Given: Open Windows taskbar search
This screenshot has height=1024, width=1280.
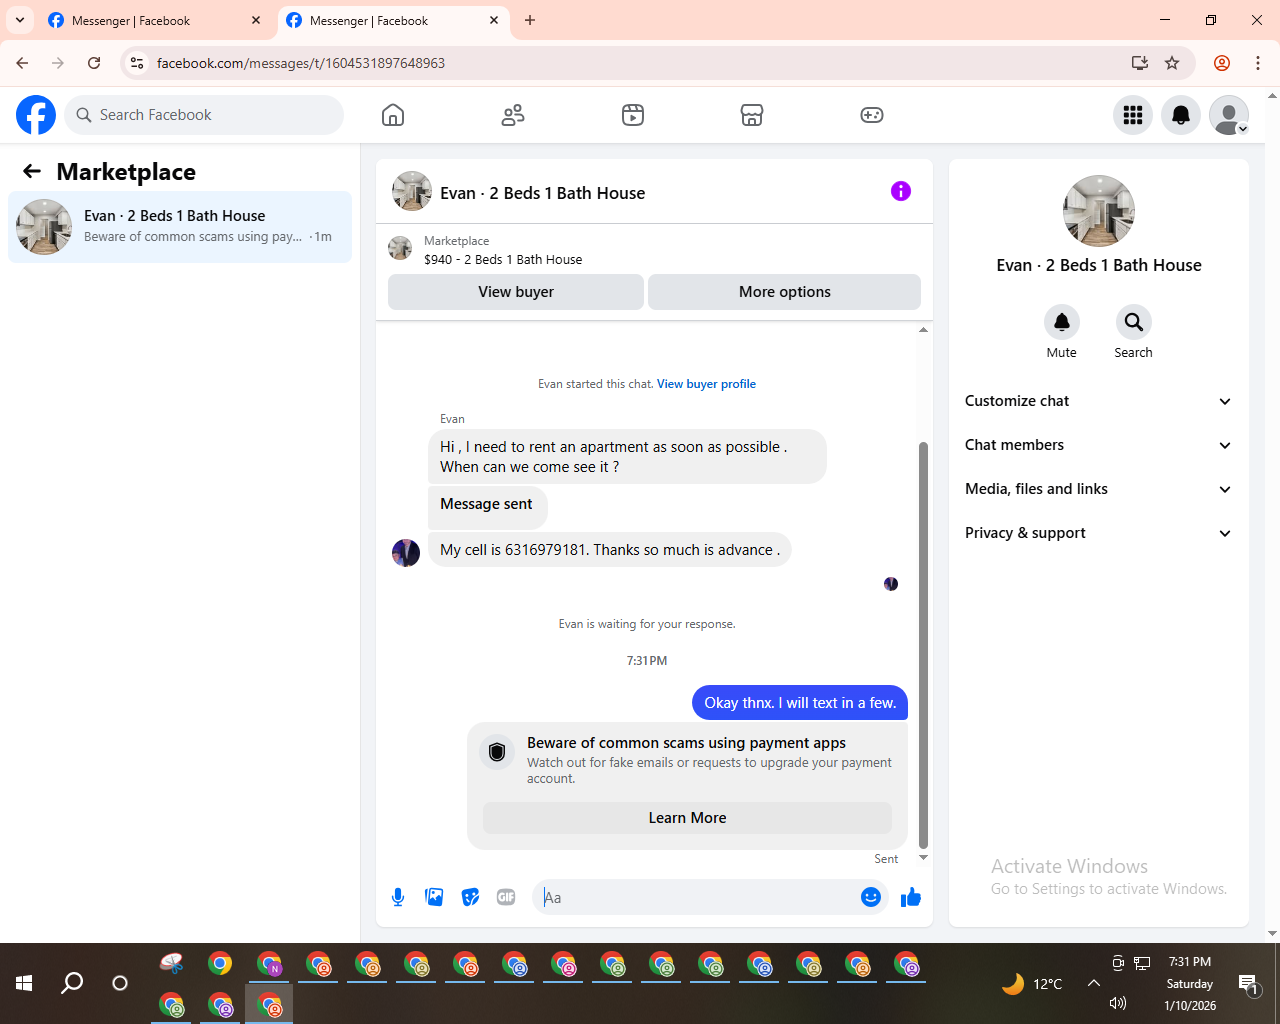Looking at the screenshot, I should click(x=72, y=983).
